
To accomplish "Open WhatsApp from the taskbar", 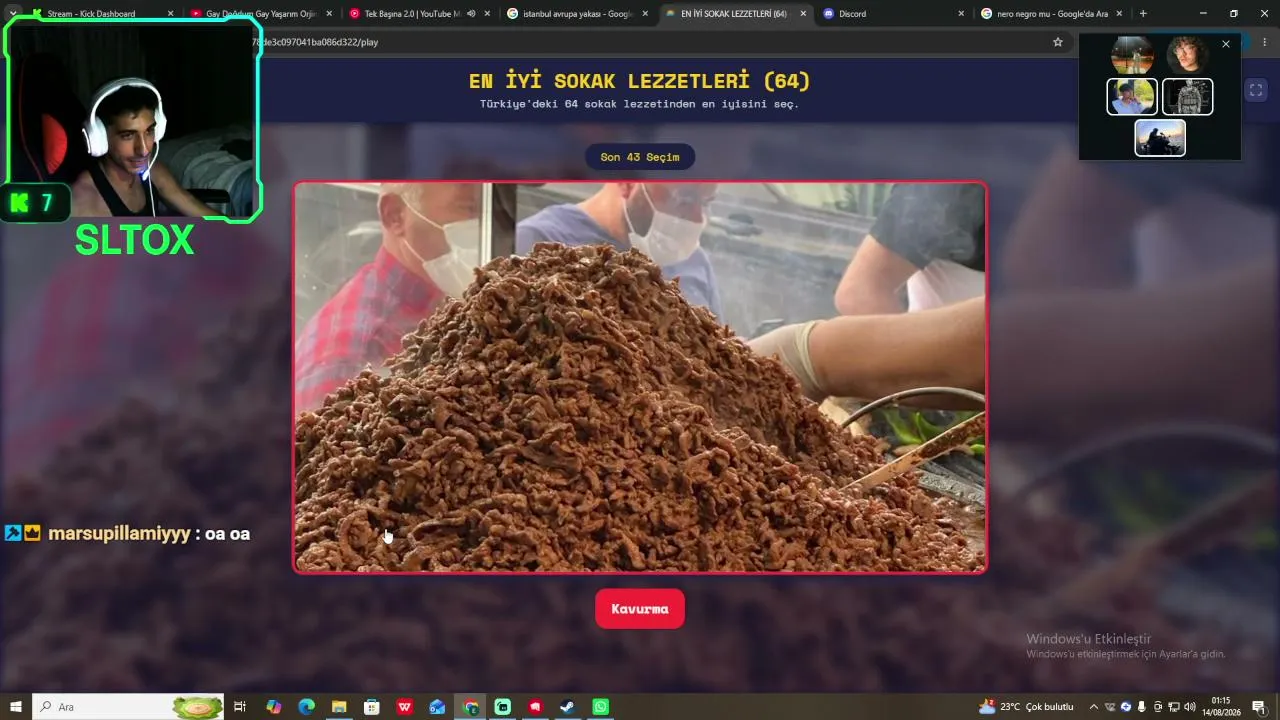I will tap(600, 707).
